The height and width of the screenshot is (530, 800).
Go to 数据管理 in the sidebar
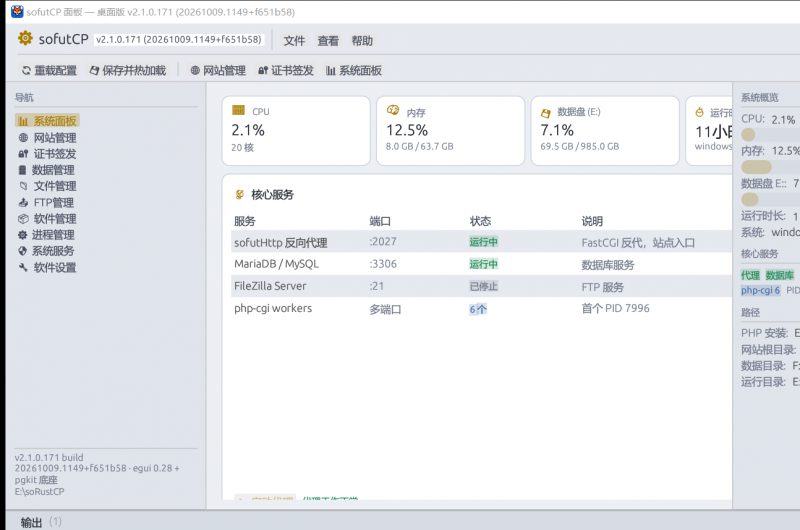[x=46, y=170]
